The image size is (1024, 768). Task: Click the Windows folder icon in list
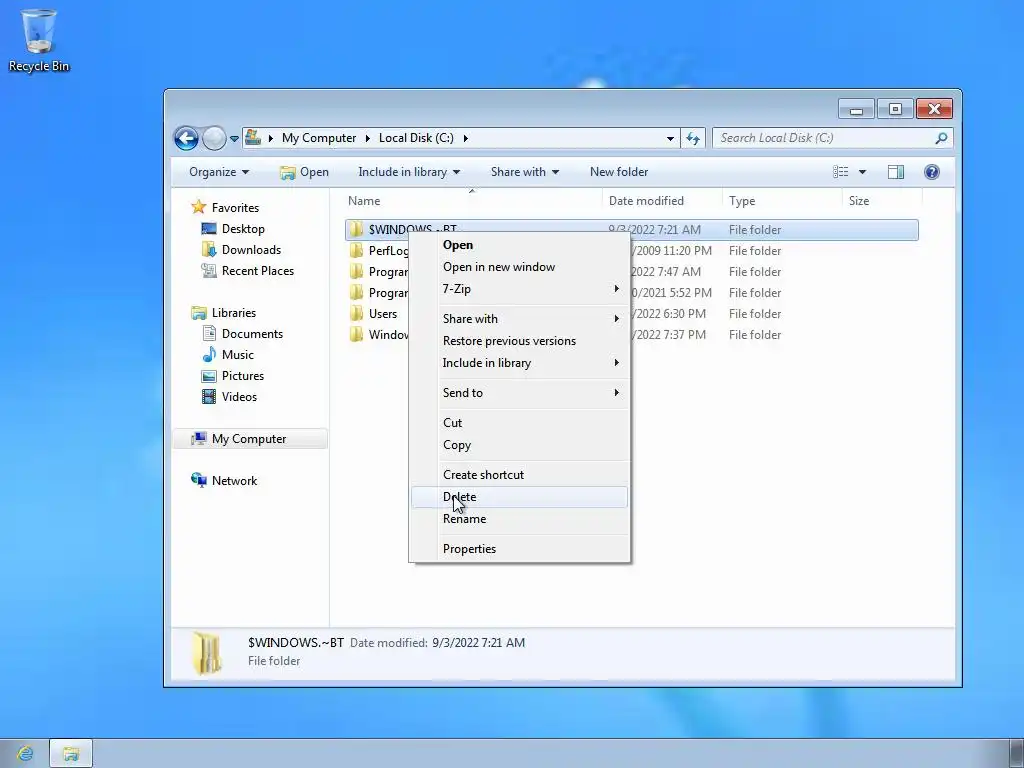356,334
